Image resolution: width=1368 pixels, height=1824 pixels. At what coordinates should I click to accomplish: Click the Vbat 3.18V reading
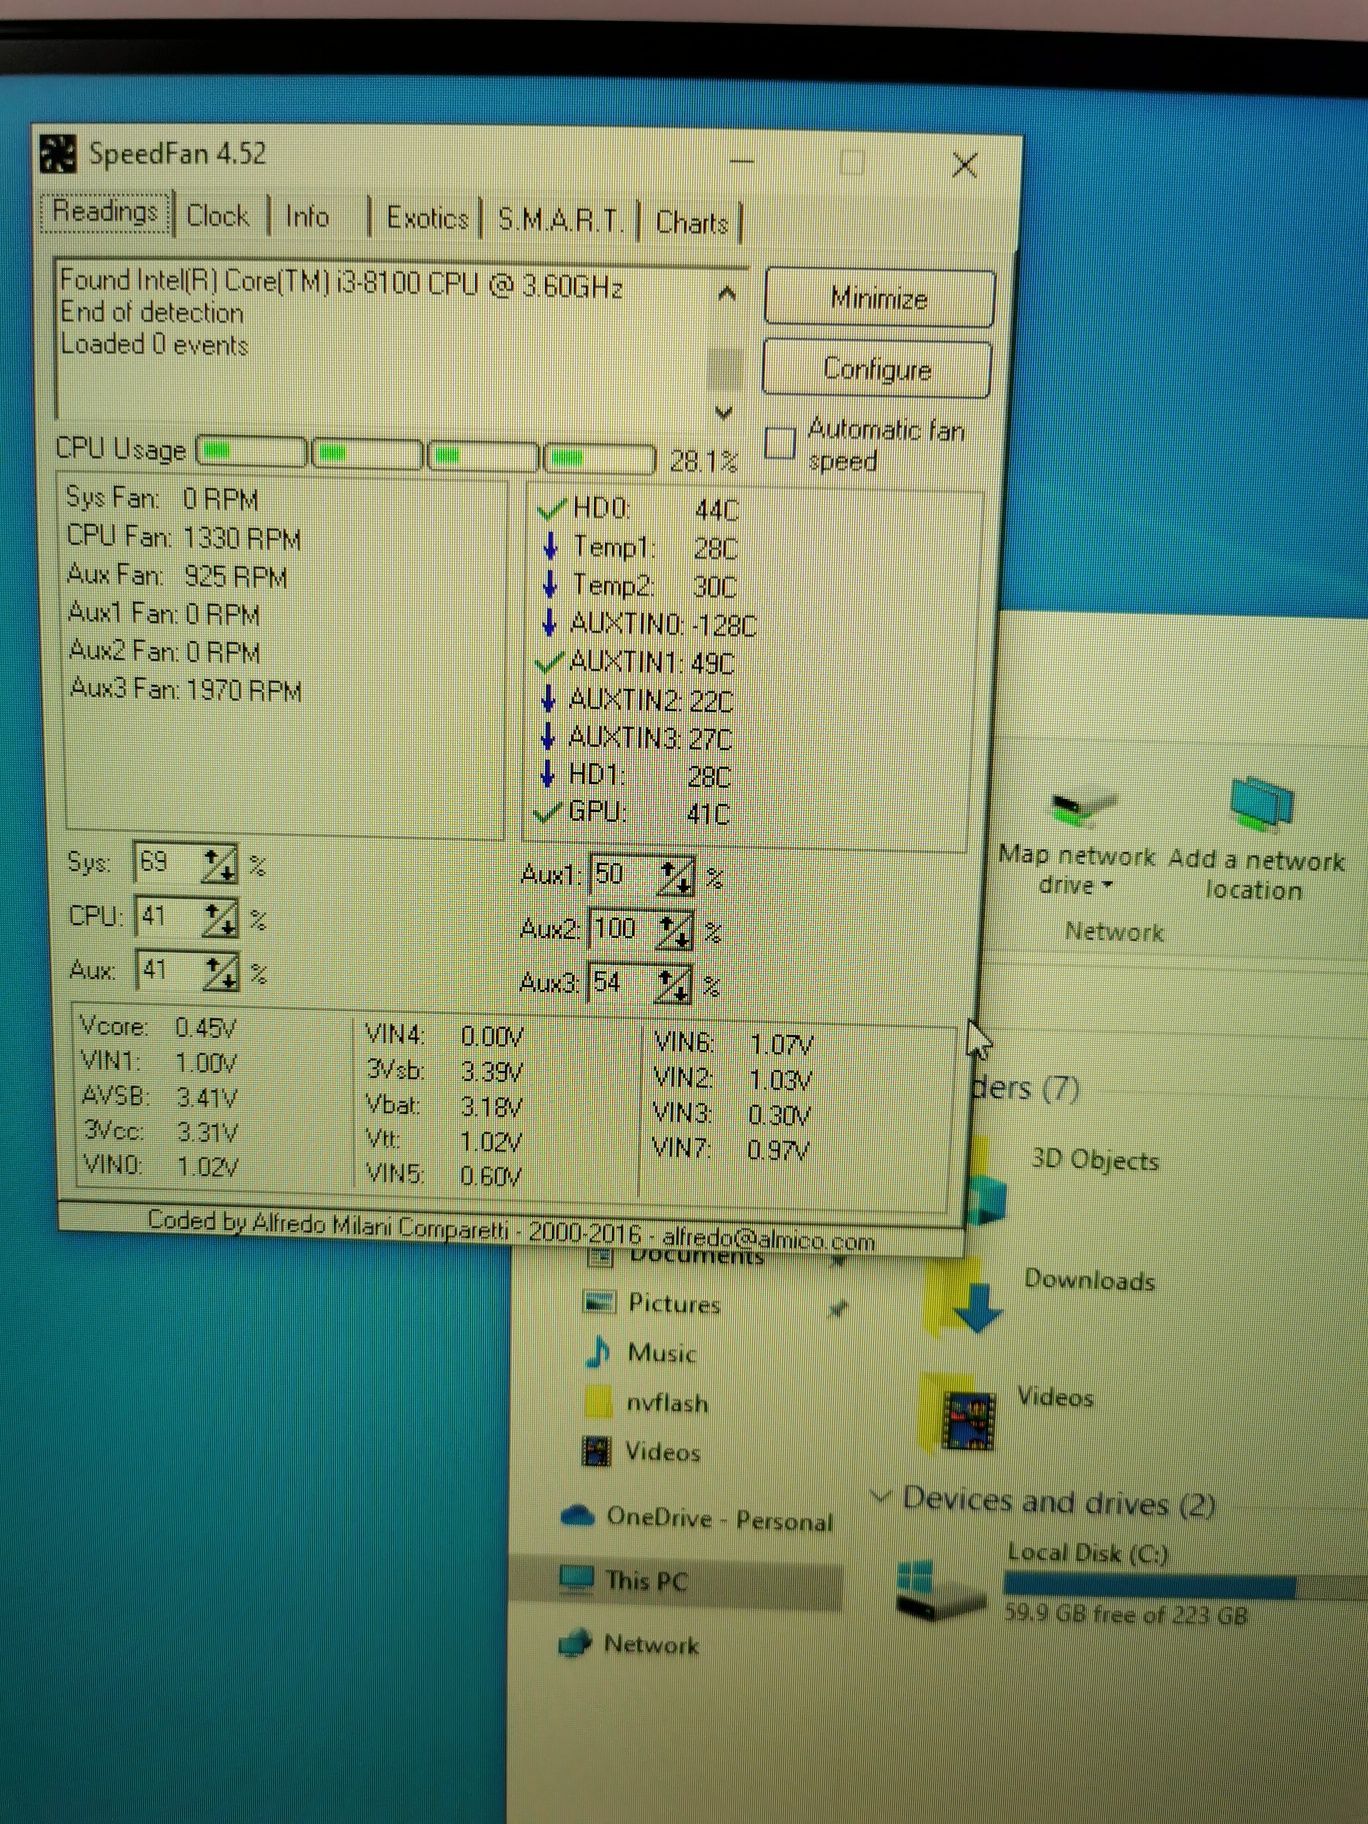coord(444,1106)
